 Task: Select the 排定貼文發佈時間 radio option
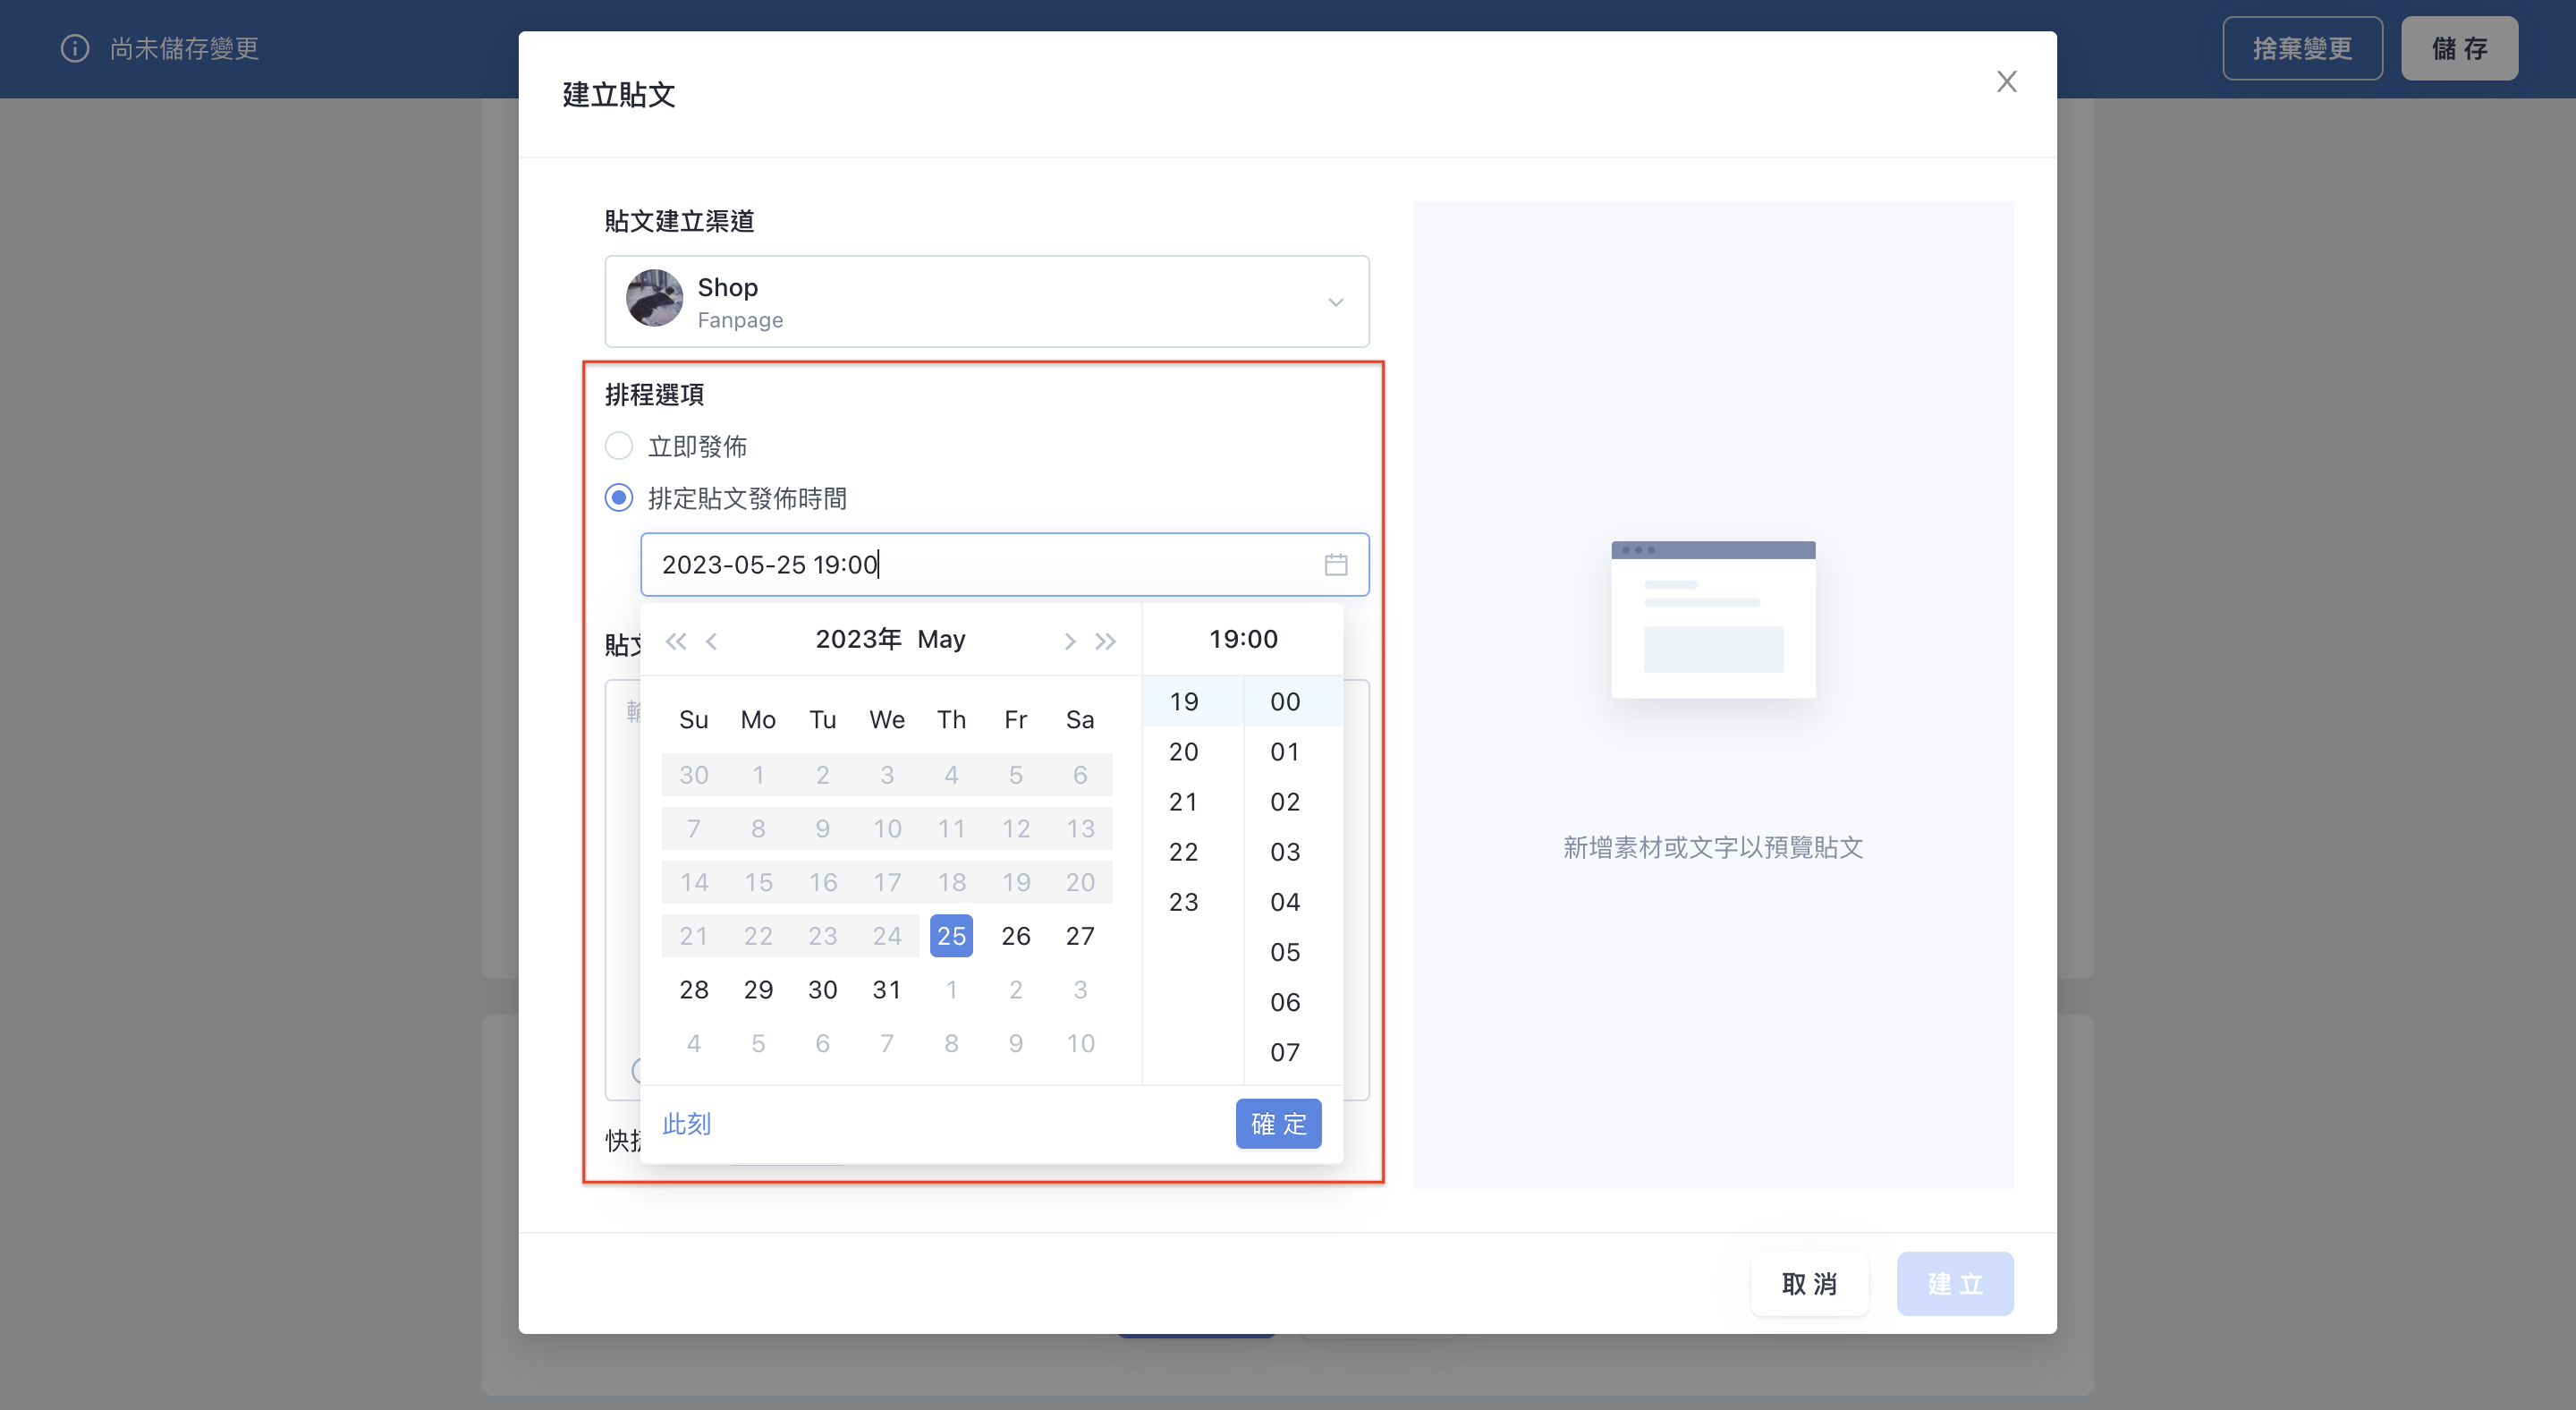pyautogui.click(x=619, y=498)
